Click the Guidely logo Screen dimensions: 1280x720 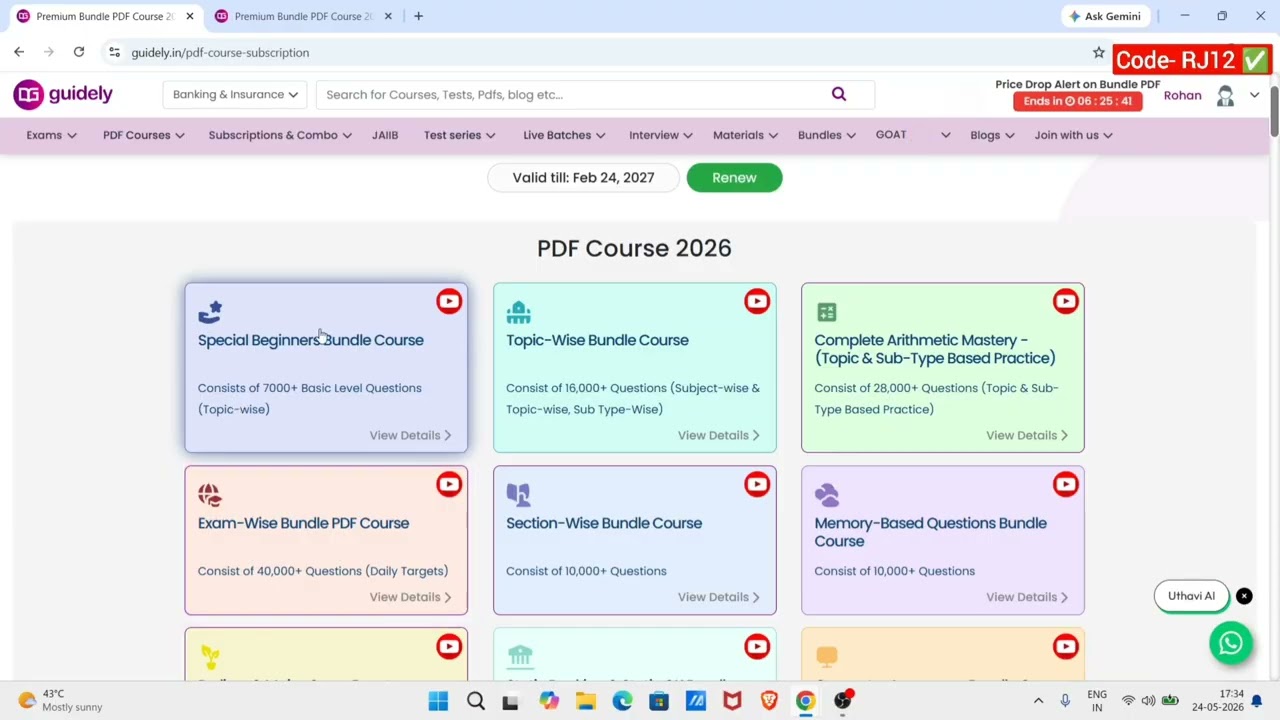pos(63,94)
